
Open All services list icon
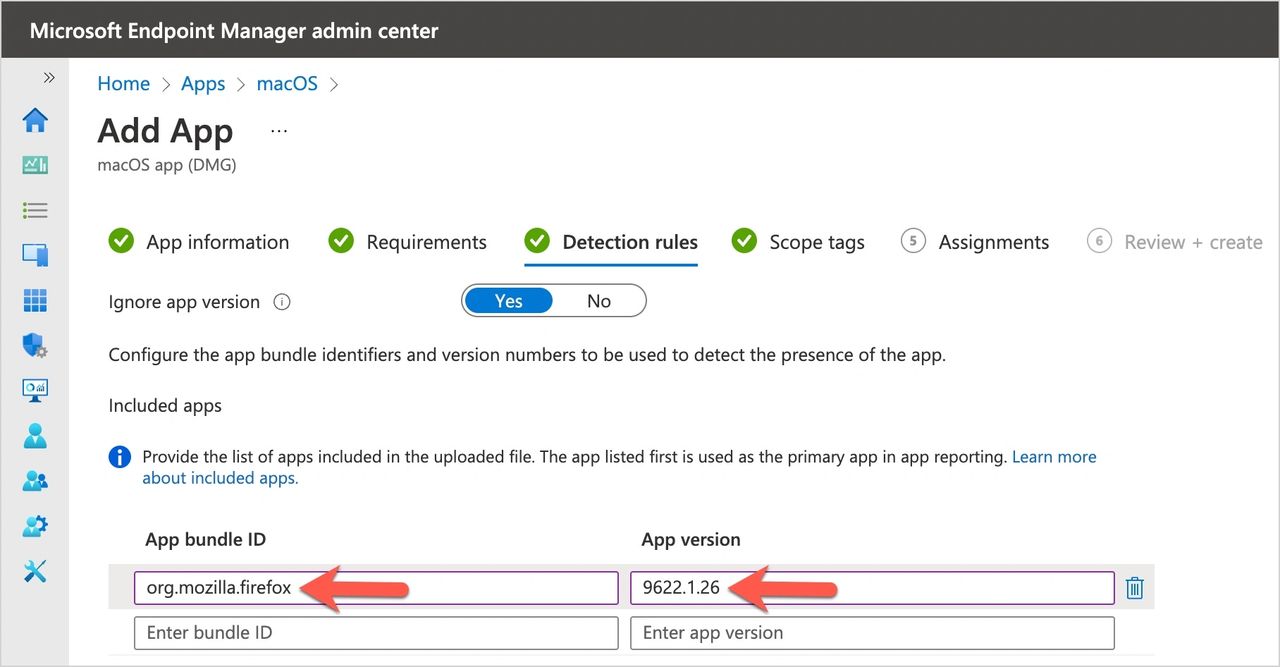tap(35, 211)
